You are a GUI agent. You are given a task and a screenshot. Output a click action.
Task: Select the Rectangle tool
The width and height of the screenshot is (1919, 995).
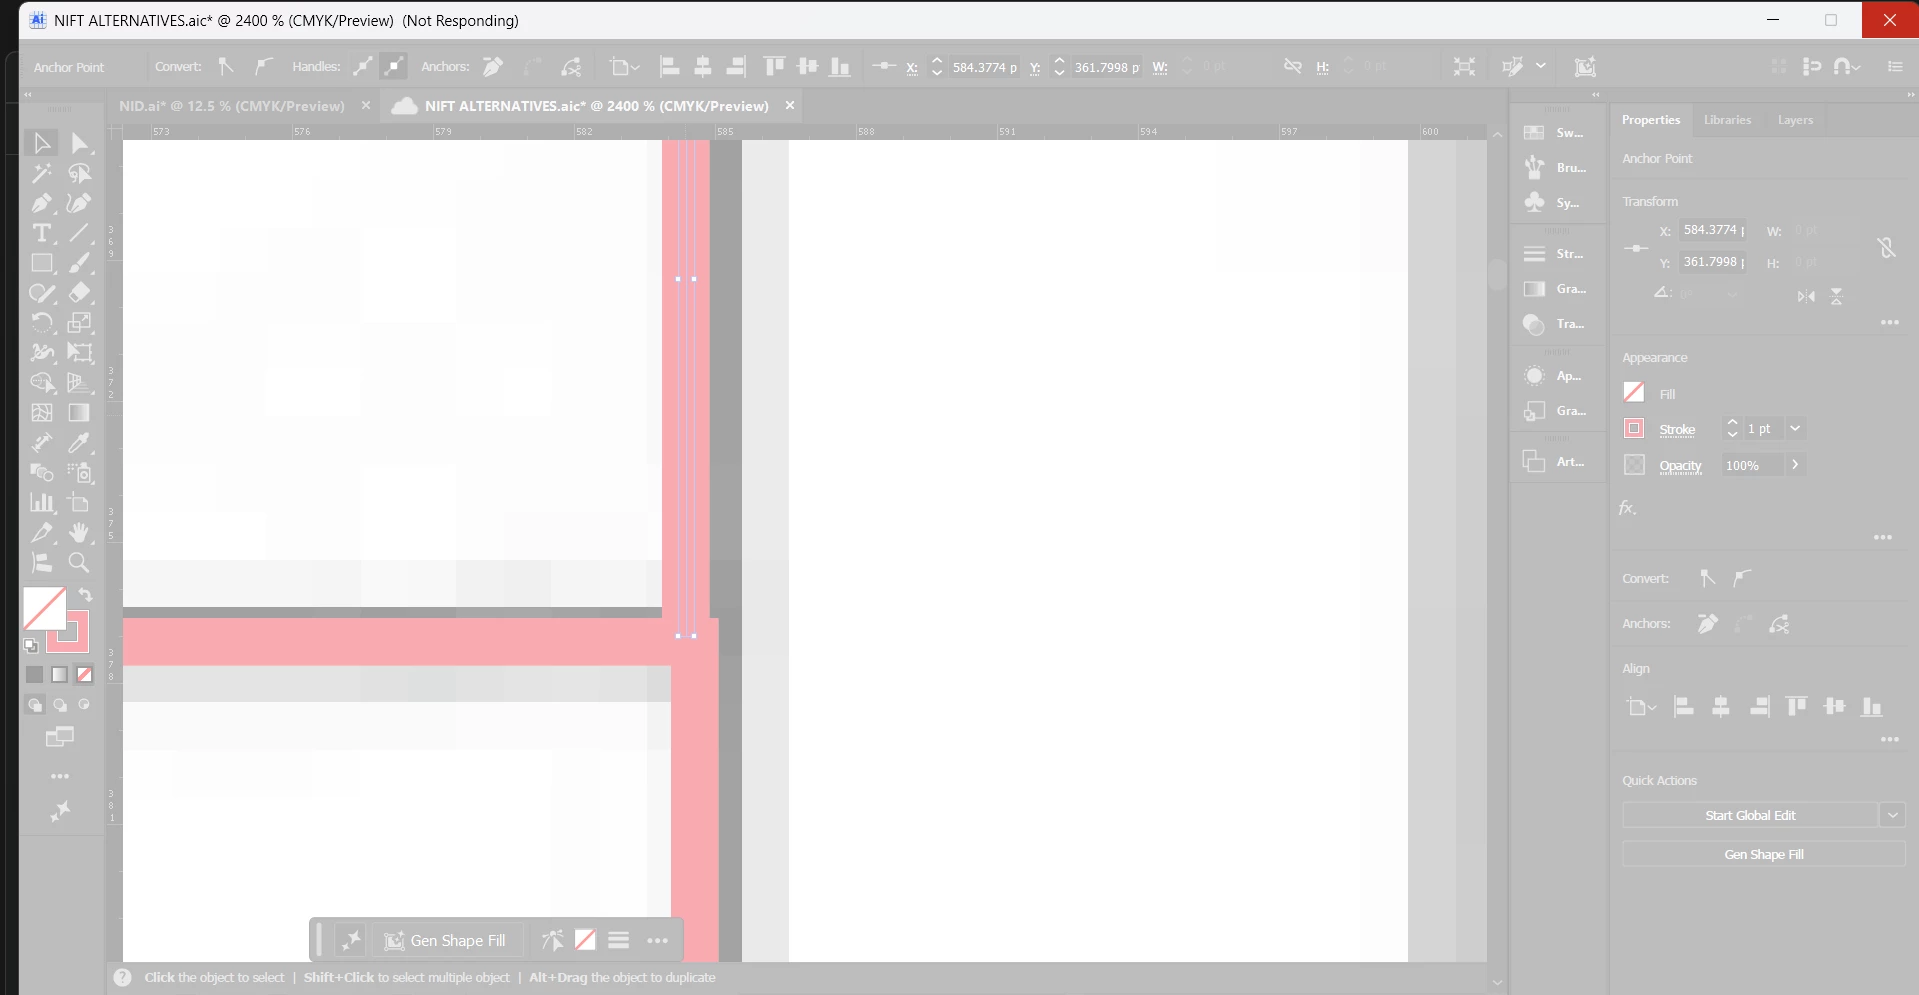(42, 263)
